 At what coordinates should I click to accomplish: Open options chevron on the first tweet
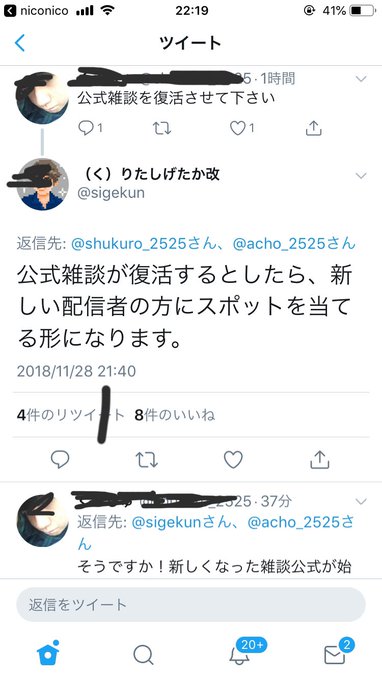click(361, 79)
